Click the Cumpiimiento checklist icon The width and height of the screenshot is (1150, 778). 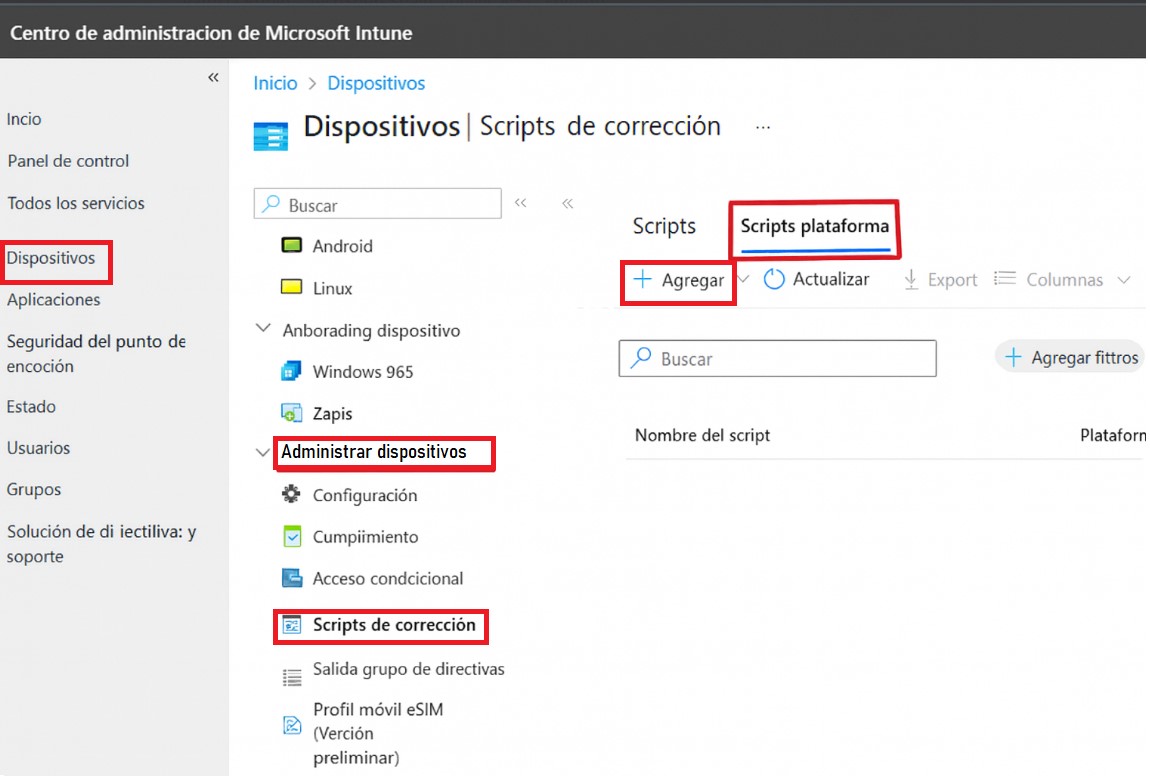292,537
